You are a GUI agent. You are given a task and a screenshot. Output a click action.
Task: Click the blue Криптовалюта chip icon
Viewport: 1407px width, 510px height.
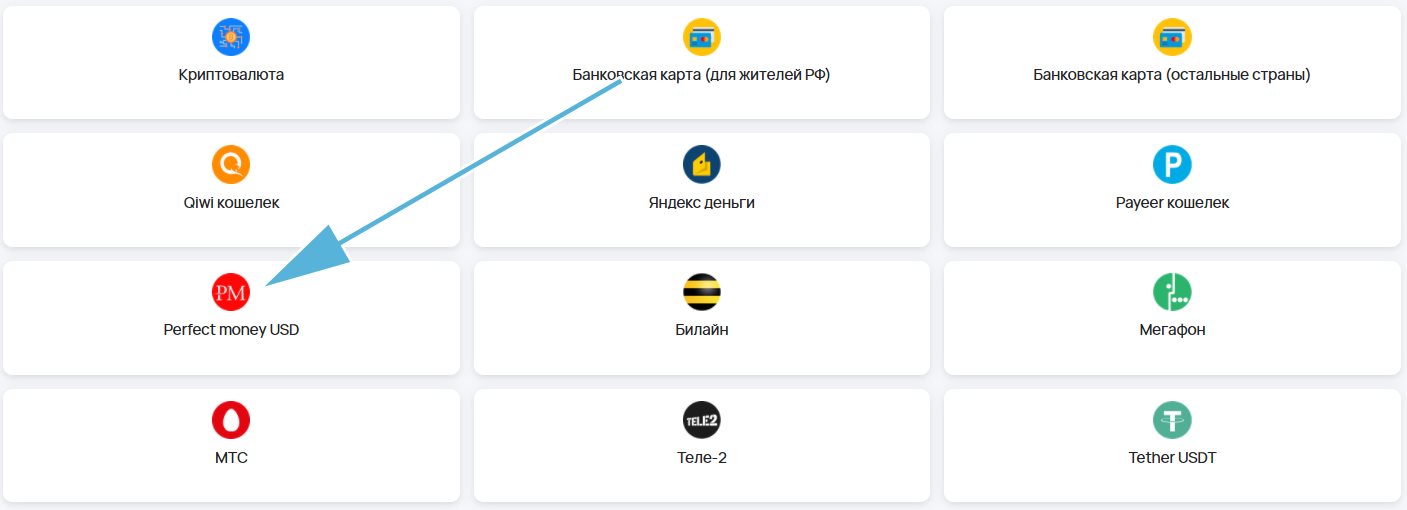click(231, 37)
